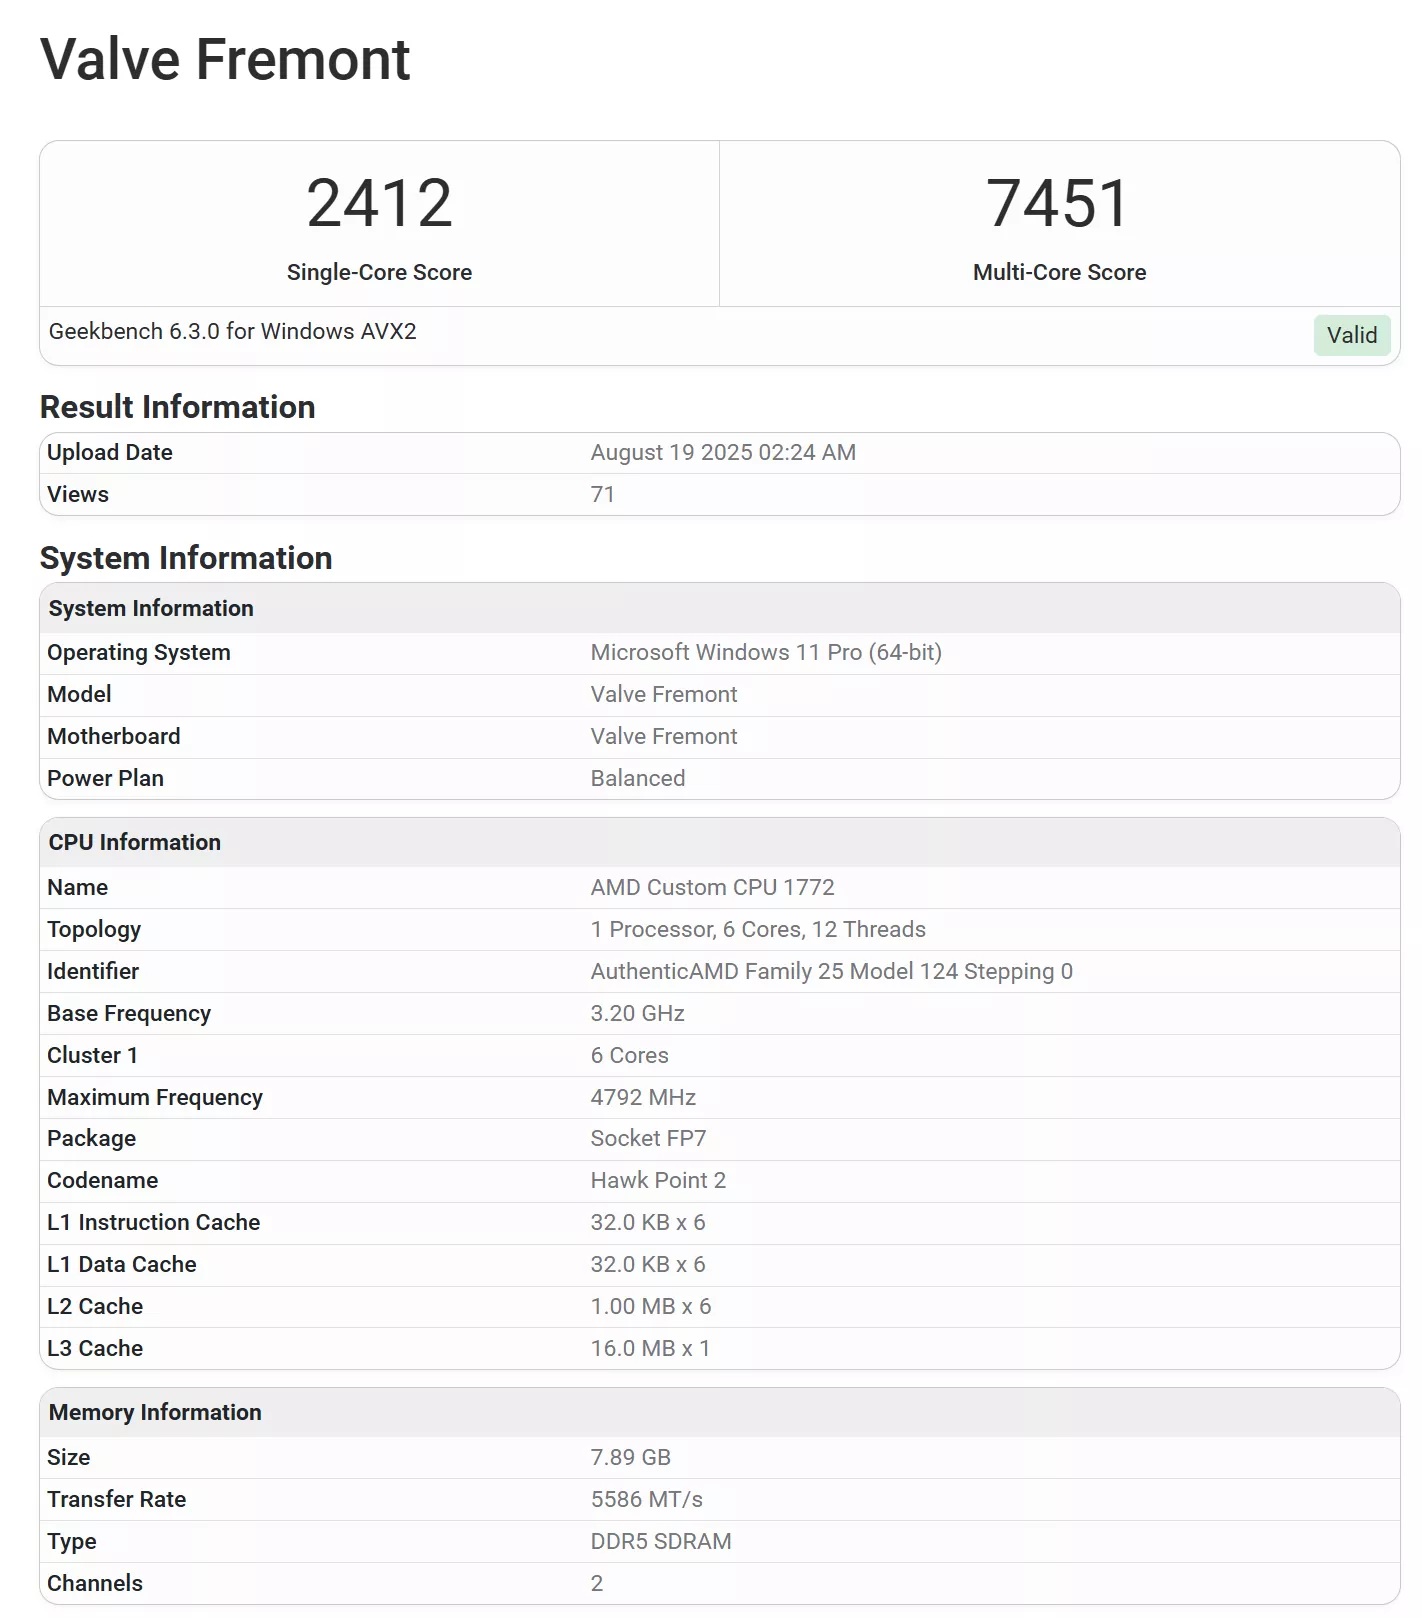This screenshot has width=1422, height=1618.
Task: Click the L1 Instruction Cache label
Action: click(153, 1222)
